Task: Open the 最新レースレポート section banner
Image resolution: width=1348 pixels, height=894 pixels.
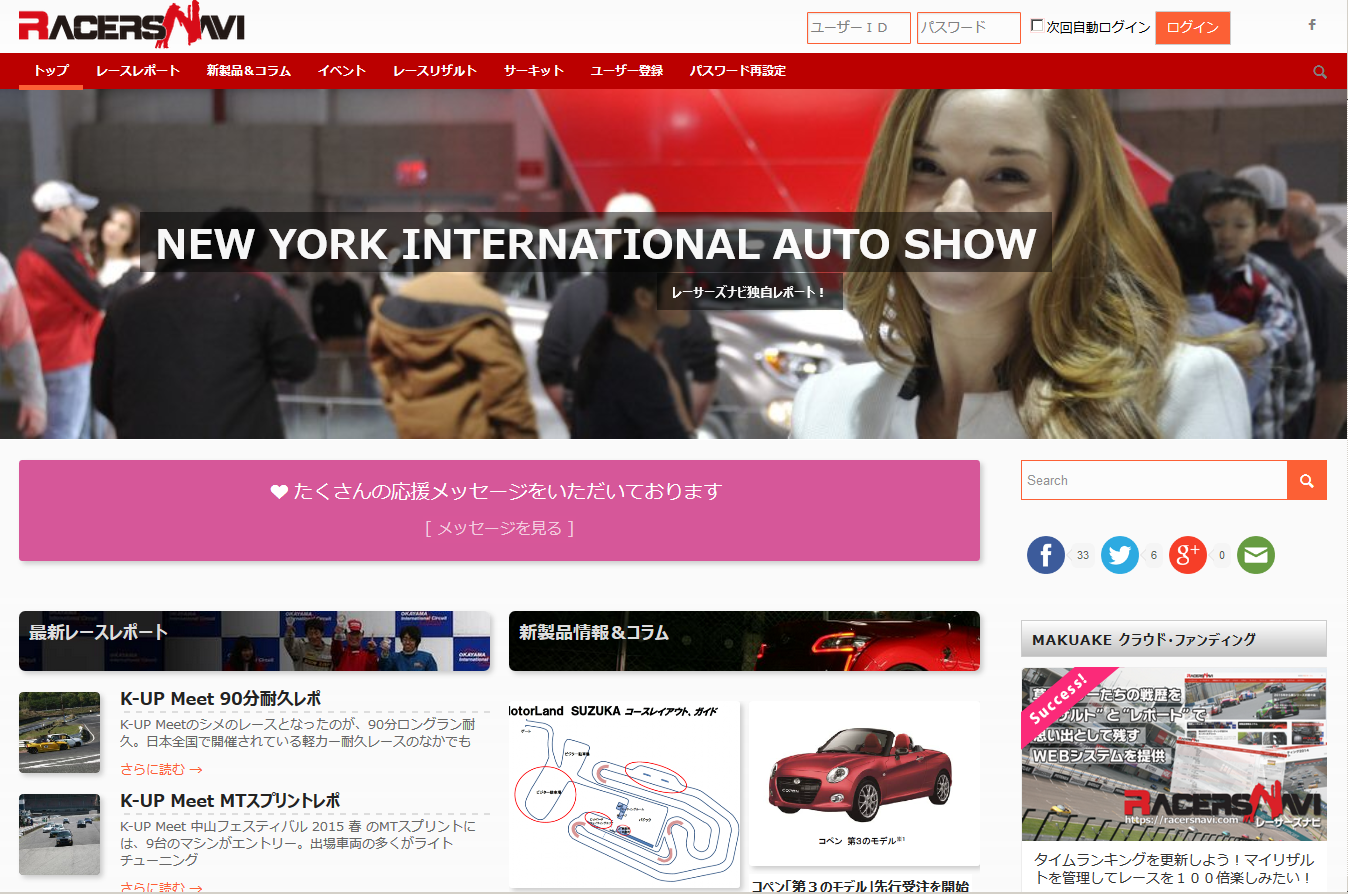Action: [255, 641]
